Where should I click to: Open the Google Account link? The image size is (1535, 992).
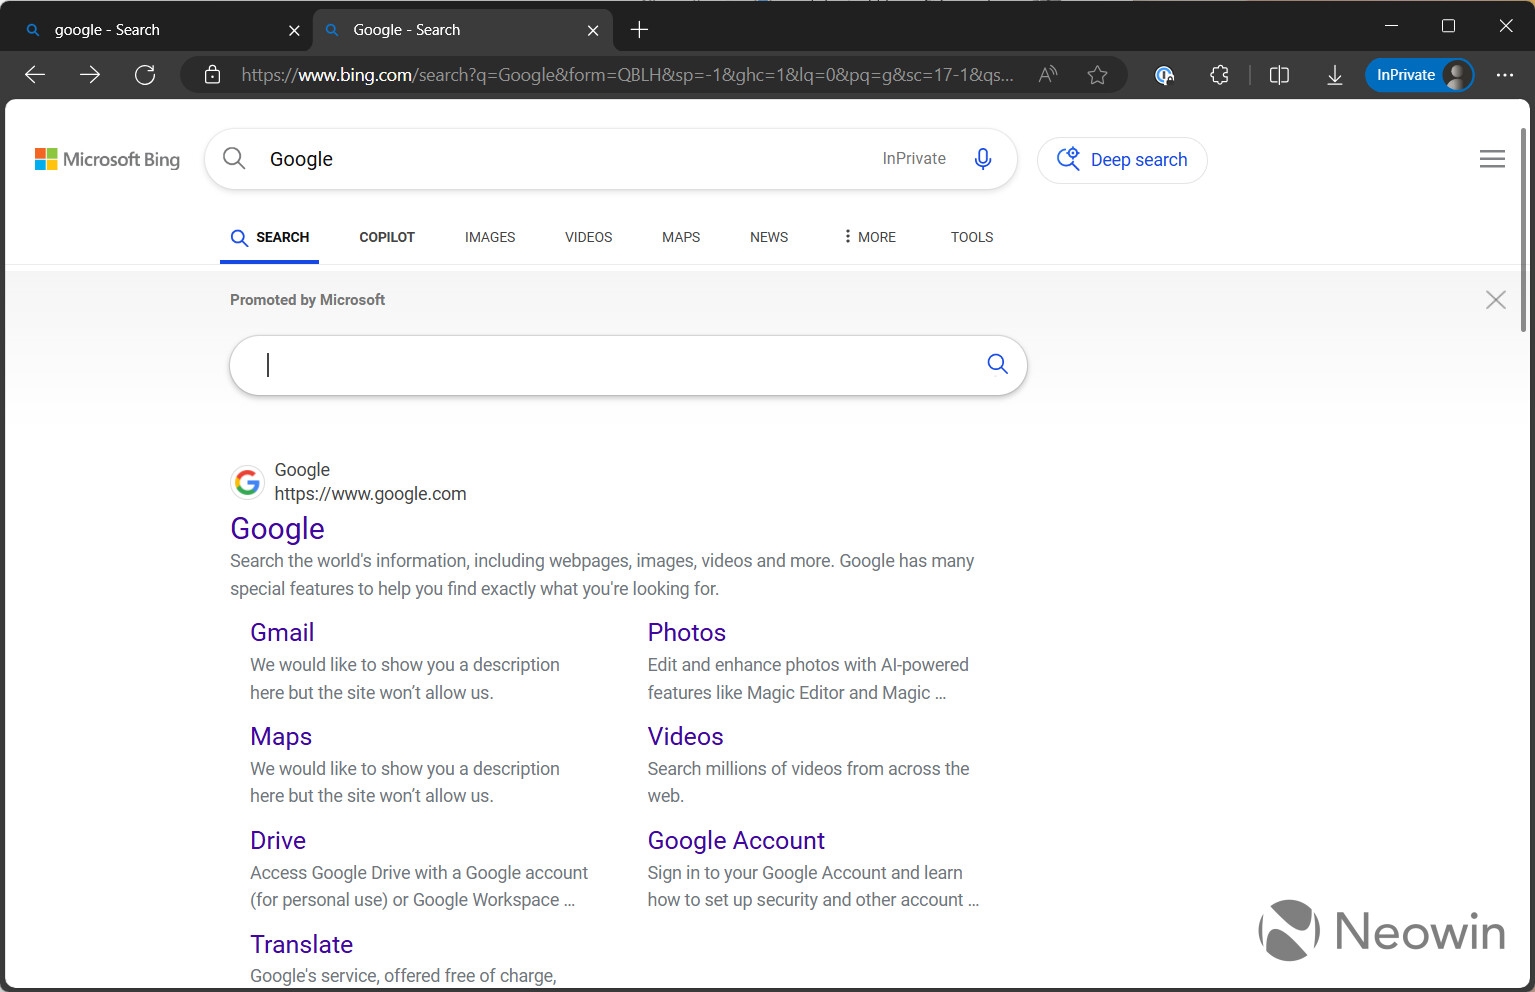pos(736,840)
